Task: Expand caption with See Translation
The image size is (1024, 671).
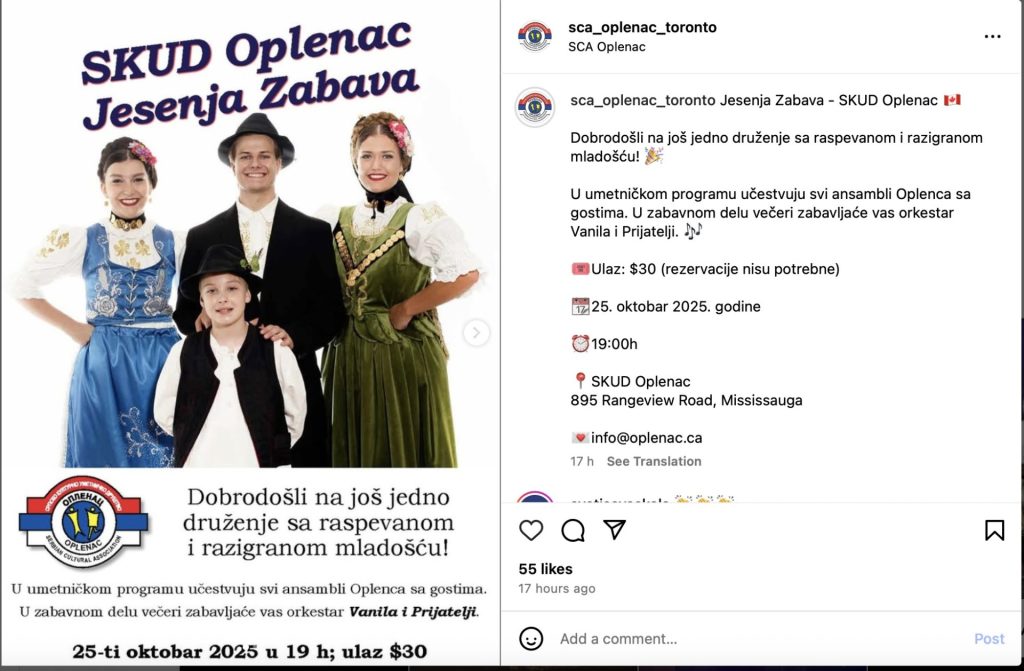Action: (x=654, y=461)
